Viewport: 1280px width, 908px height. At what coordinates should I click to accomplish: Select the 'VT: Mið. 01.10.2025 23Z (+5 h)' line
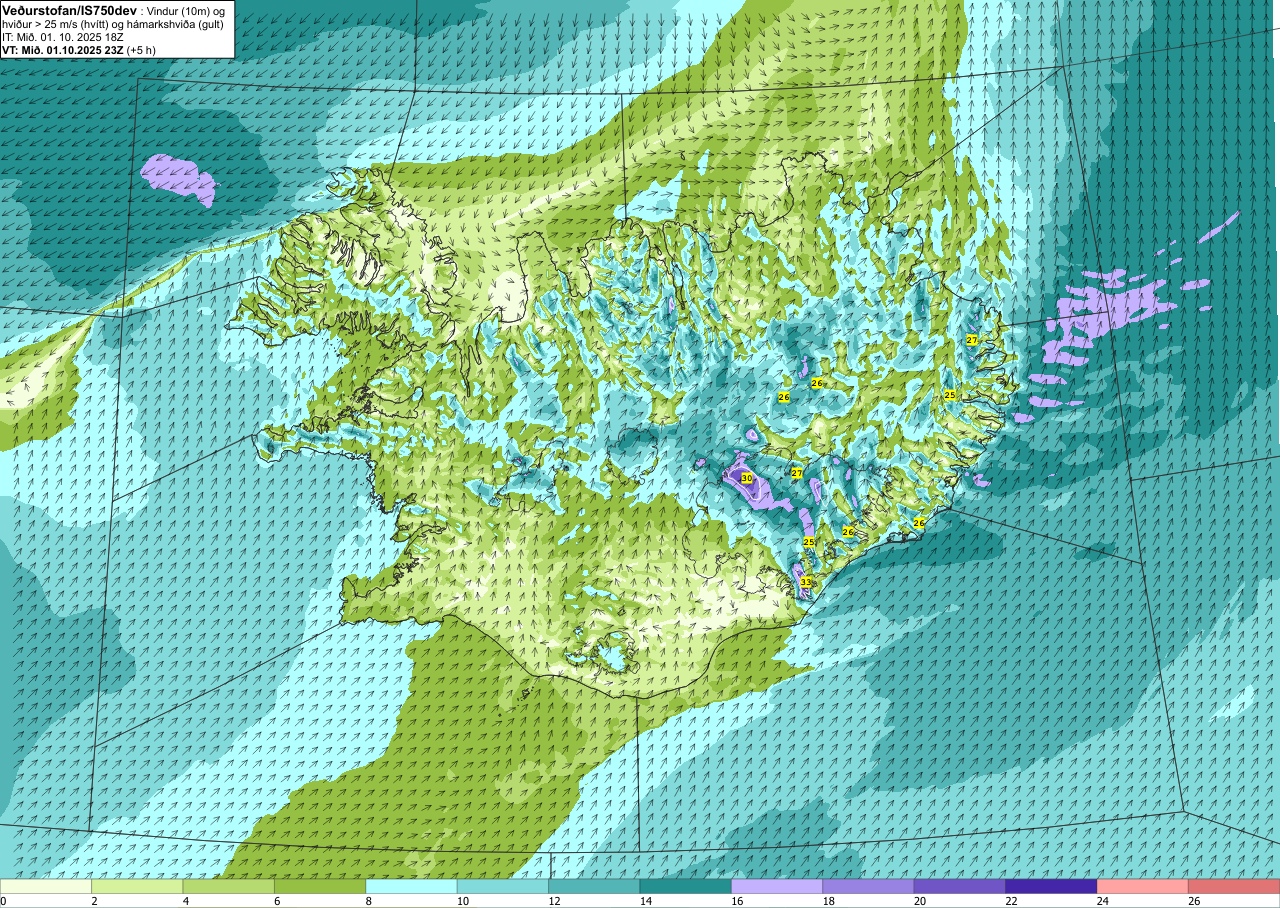pos(79,50)
